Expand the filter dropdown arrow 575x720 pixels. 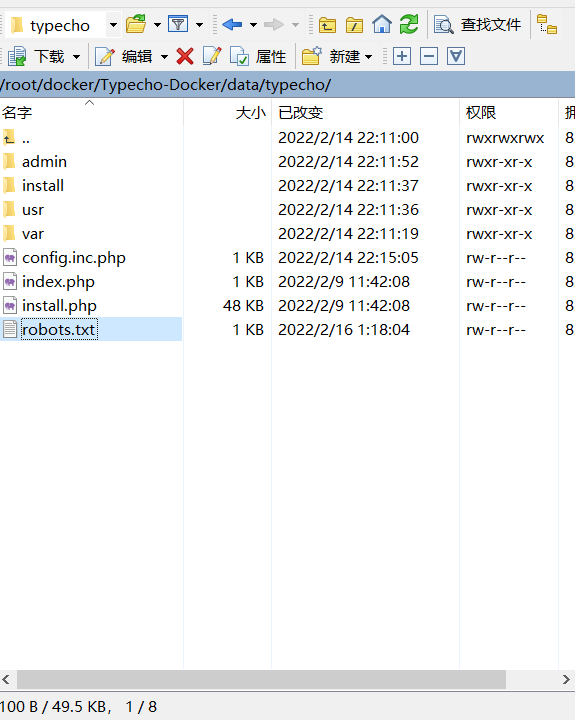pyautogui.click(x=199, y=25)
